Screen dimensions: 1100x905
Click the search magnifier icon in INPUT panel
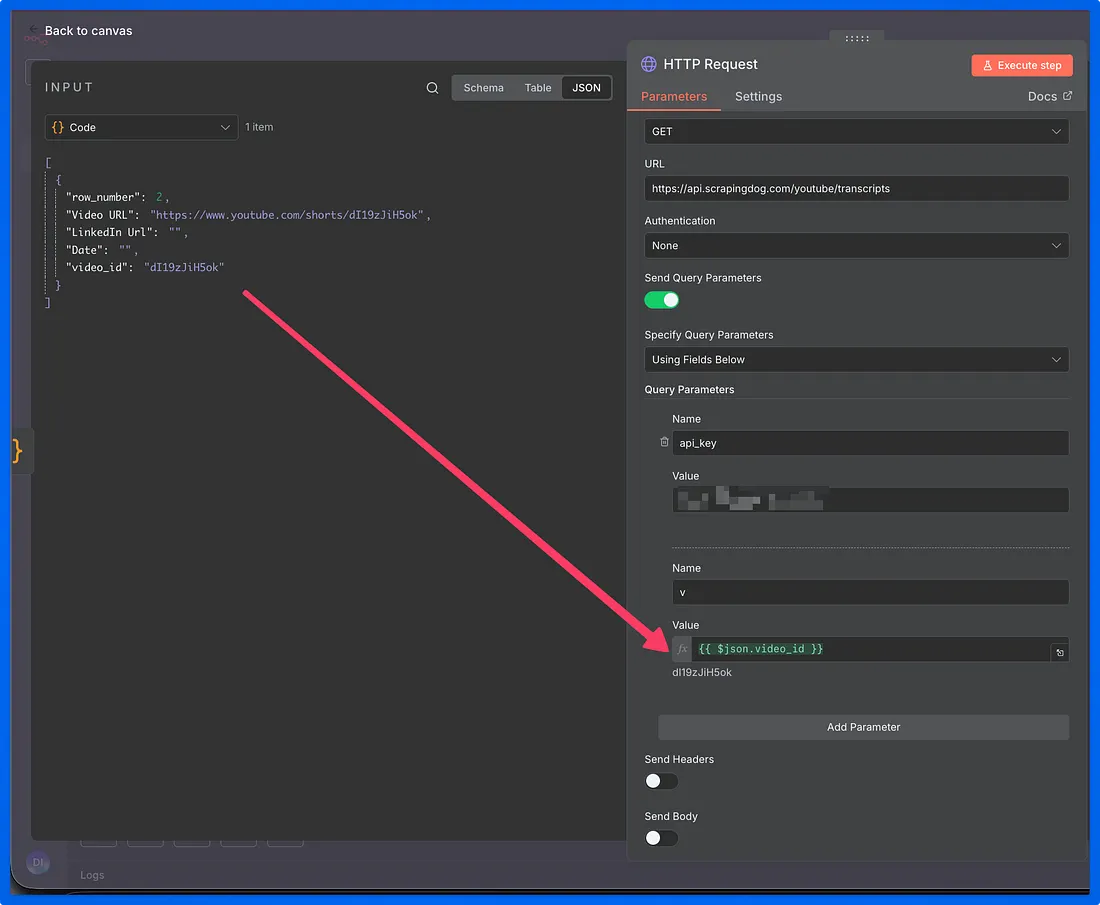point(432,88)
